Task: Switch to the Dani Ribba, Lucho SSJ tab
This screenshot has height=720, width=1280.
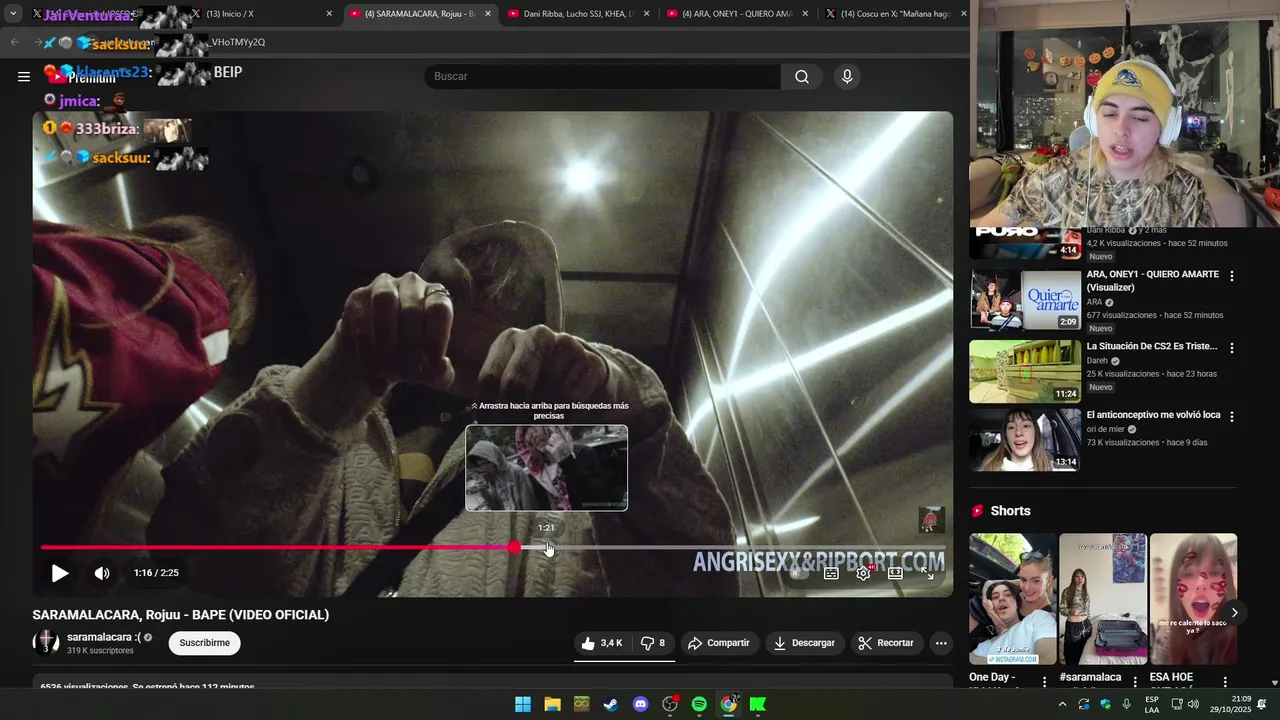Action: [580, 14]
